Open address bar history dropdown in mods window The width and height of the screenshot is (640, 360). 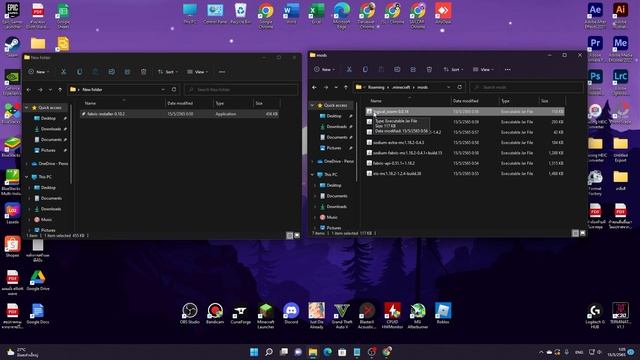click(x=449, y=87)
